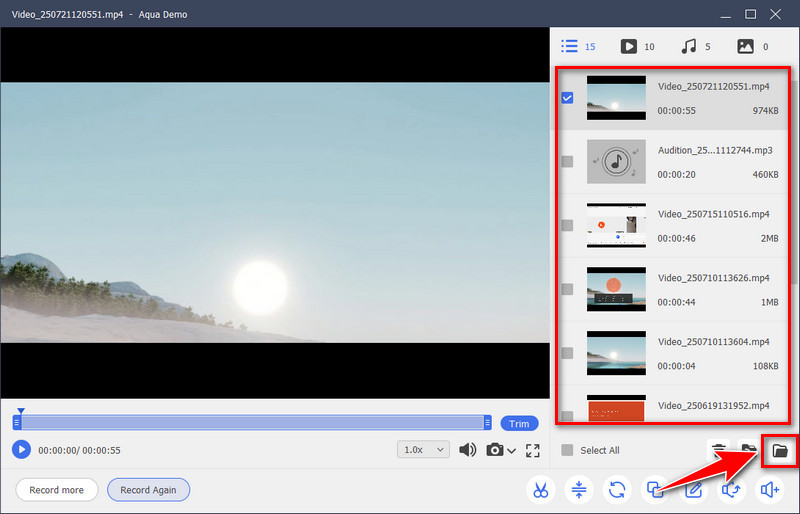Open the pencil edit icon

point(693,490)
